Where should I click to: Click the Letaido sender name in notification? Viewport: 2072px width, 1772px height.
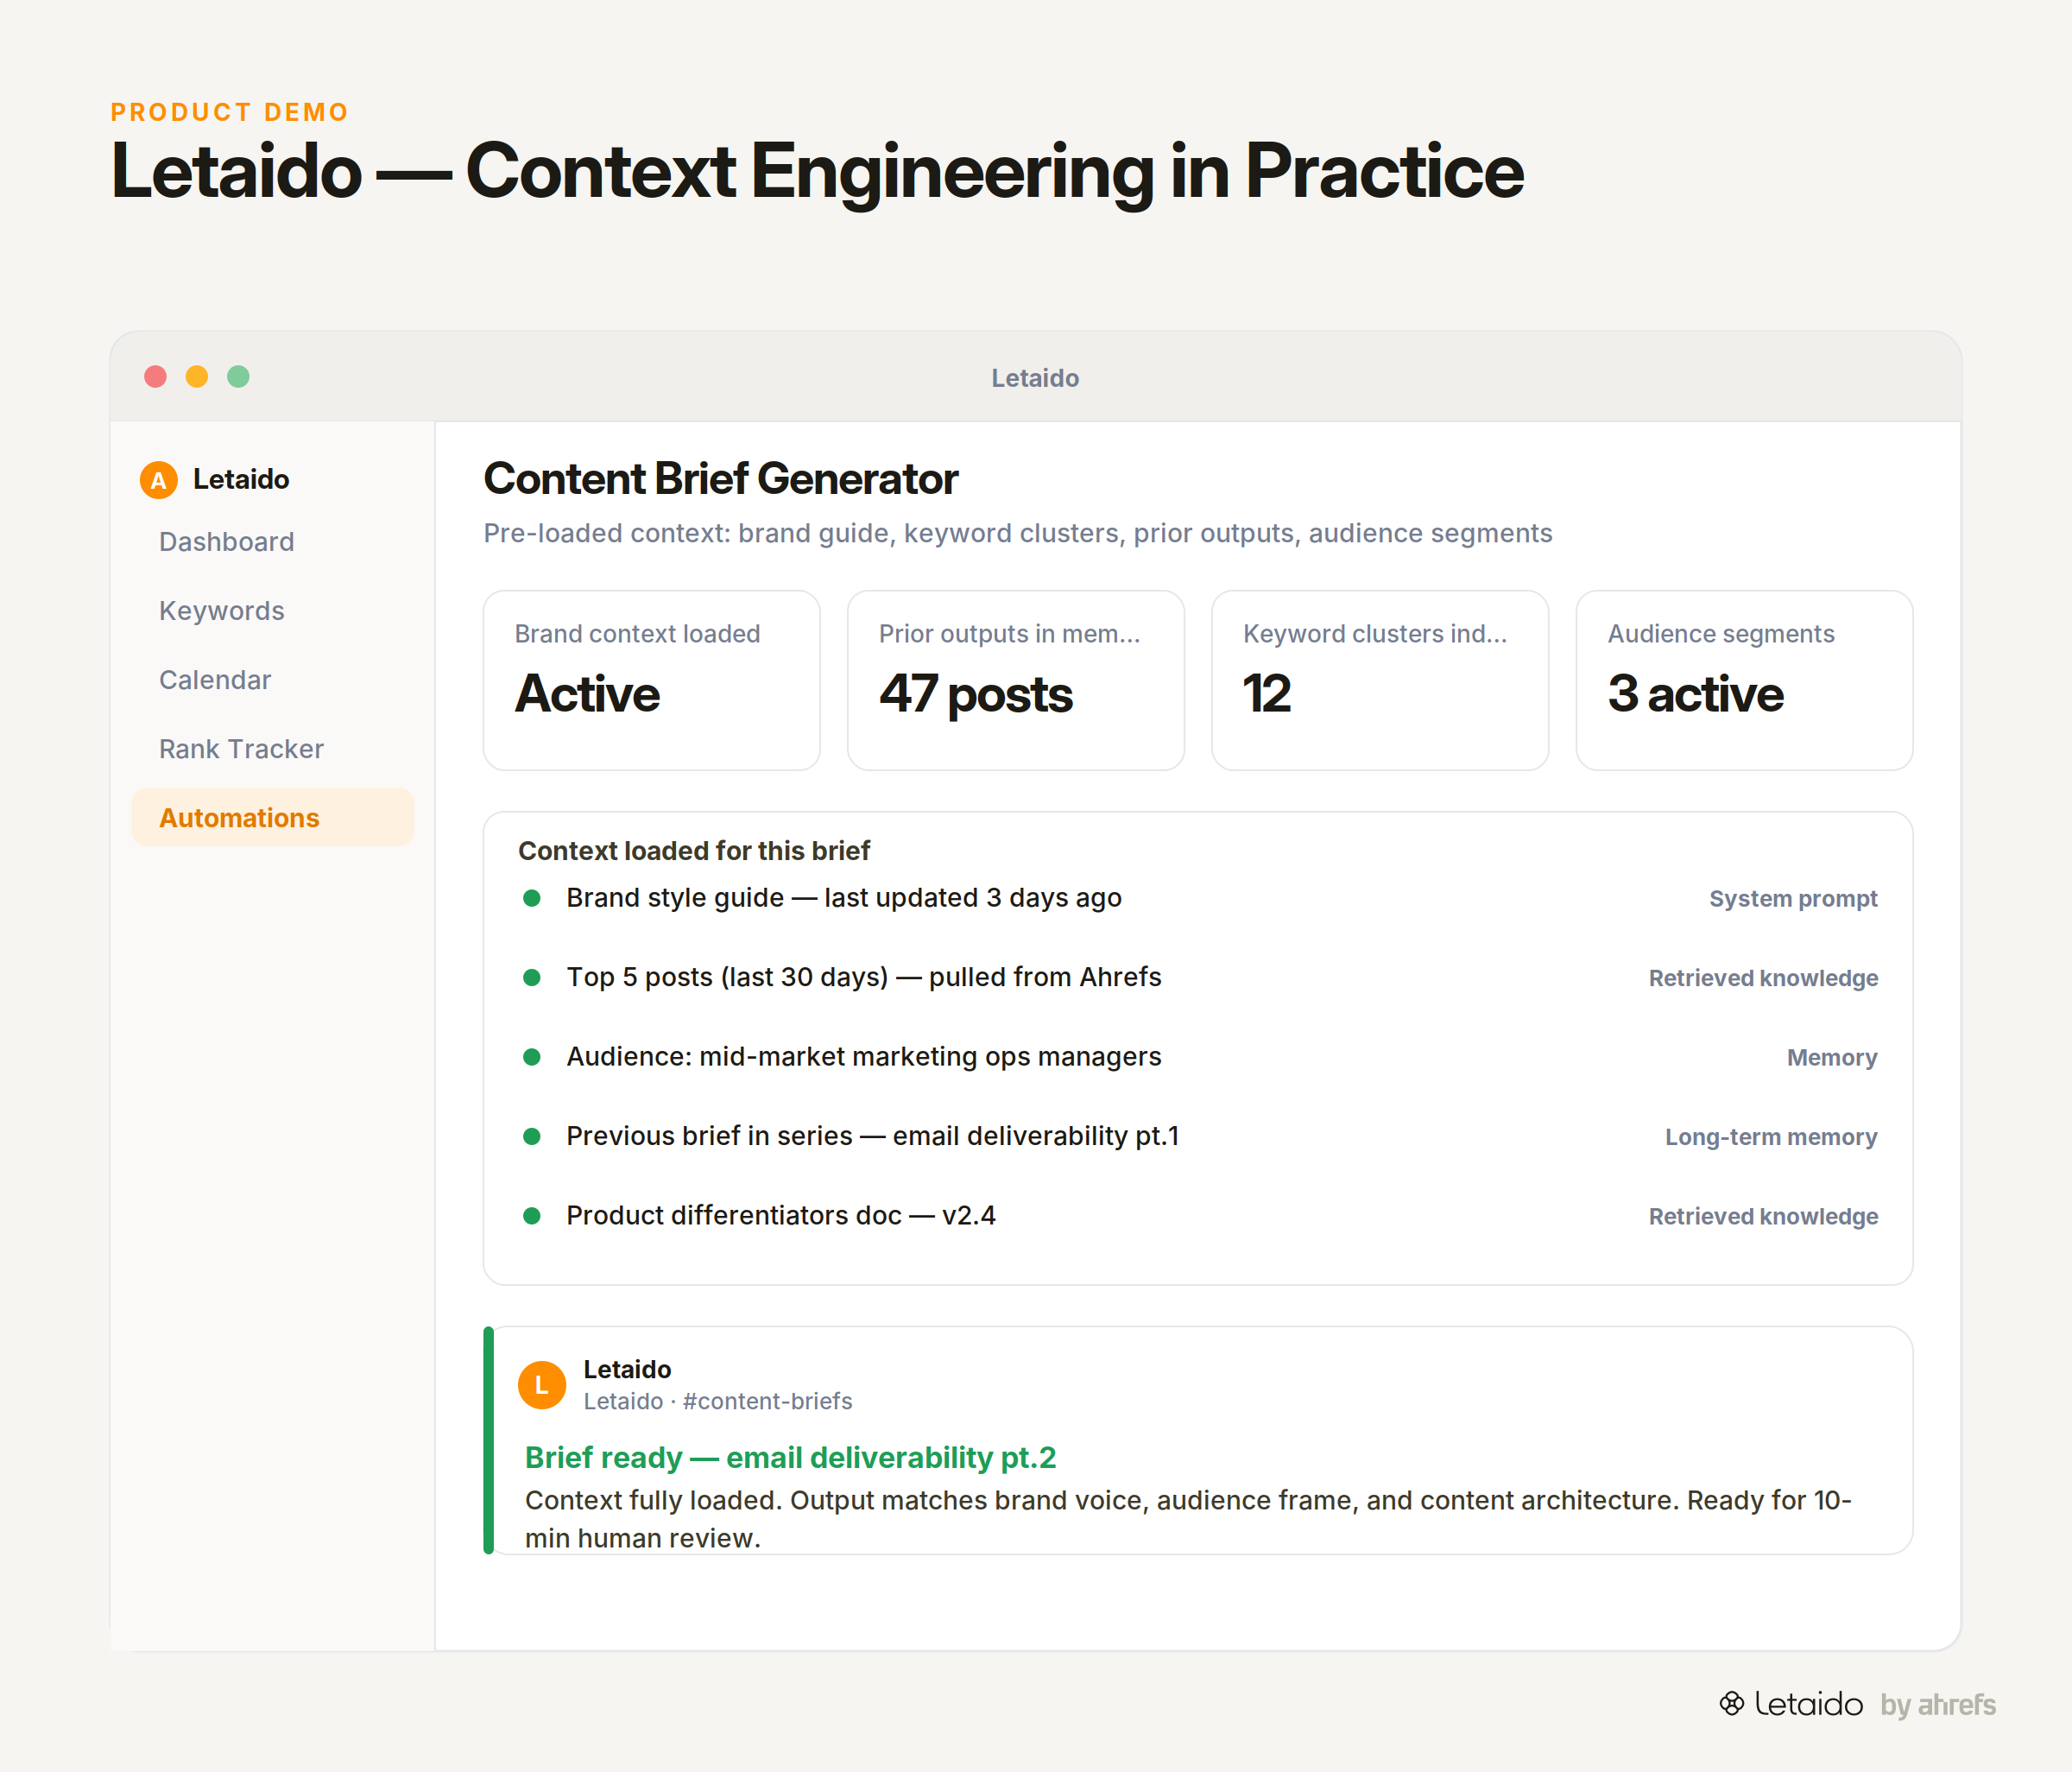click(627, 1369)
